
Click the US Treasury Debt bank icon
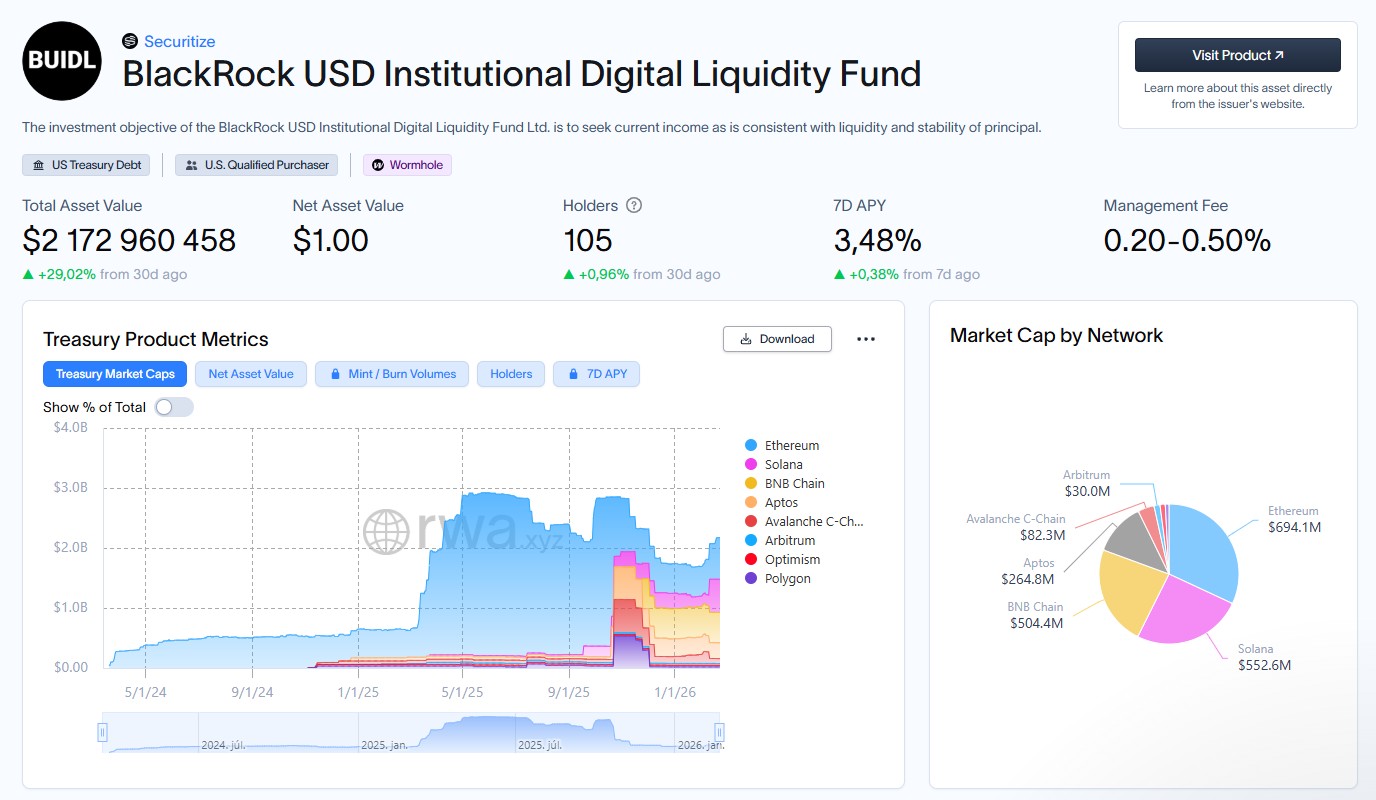pyautogui.click(x=39, y=165)
